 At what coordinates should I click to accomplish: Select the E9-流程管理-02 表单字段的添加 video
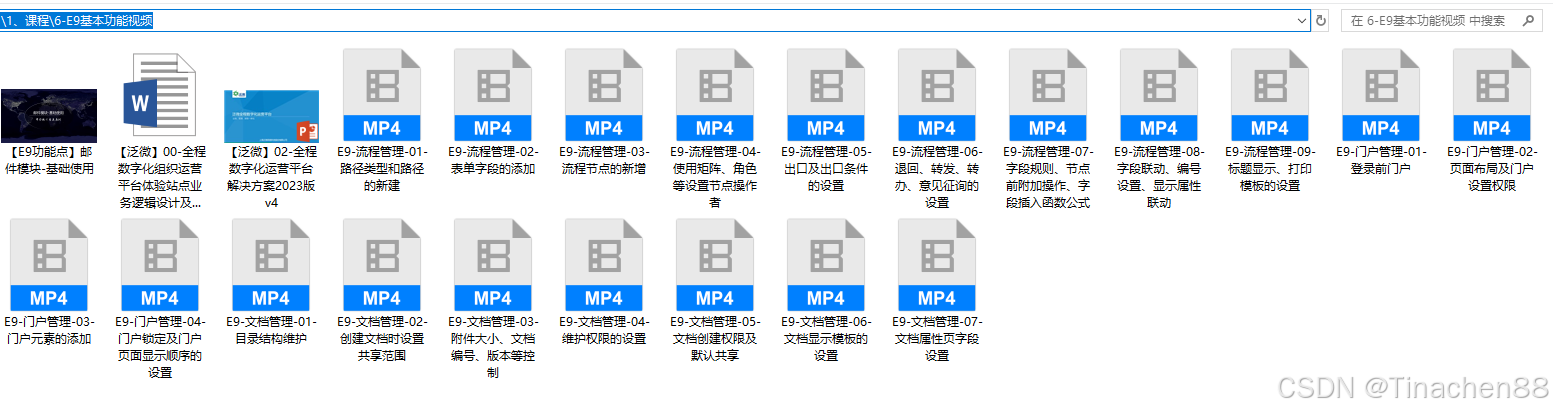(492, 95)
